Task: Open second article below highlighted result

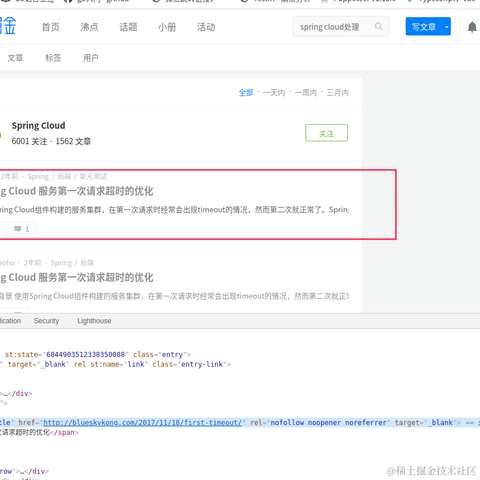Action: (77, 277)
